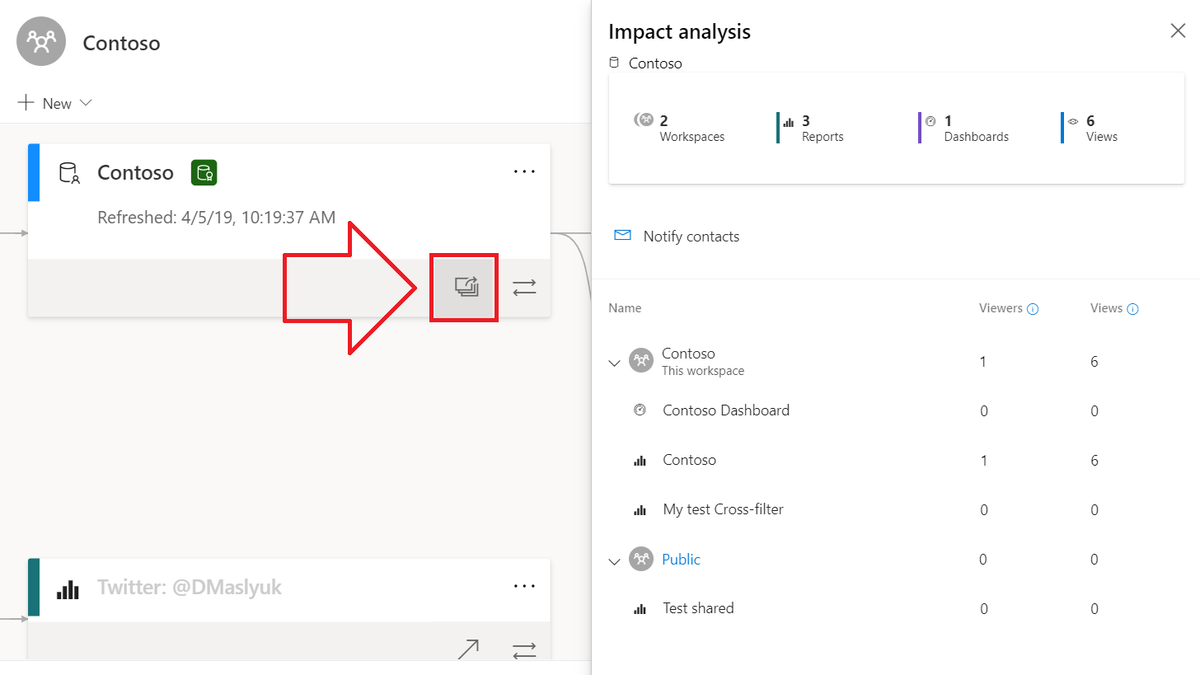
Task: Open Impact analysis on the Contoso dataset card
Action: point(466,287)
